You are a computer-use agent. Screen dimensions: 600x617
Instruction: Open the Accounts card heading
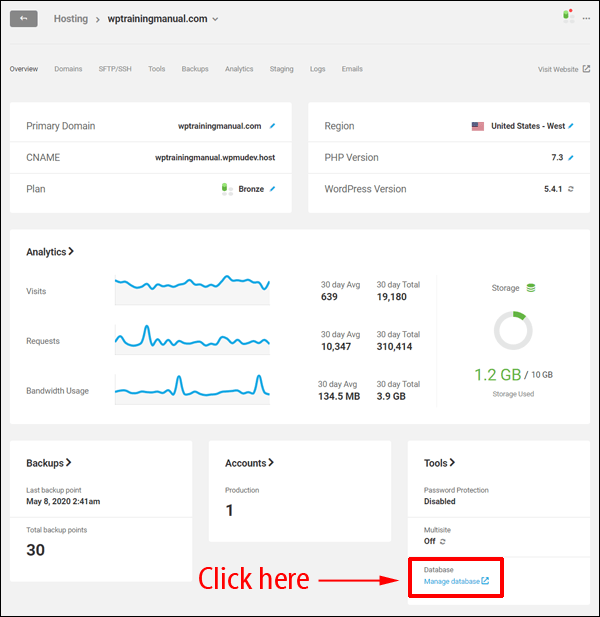249,463
